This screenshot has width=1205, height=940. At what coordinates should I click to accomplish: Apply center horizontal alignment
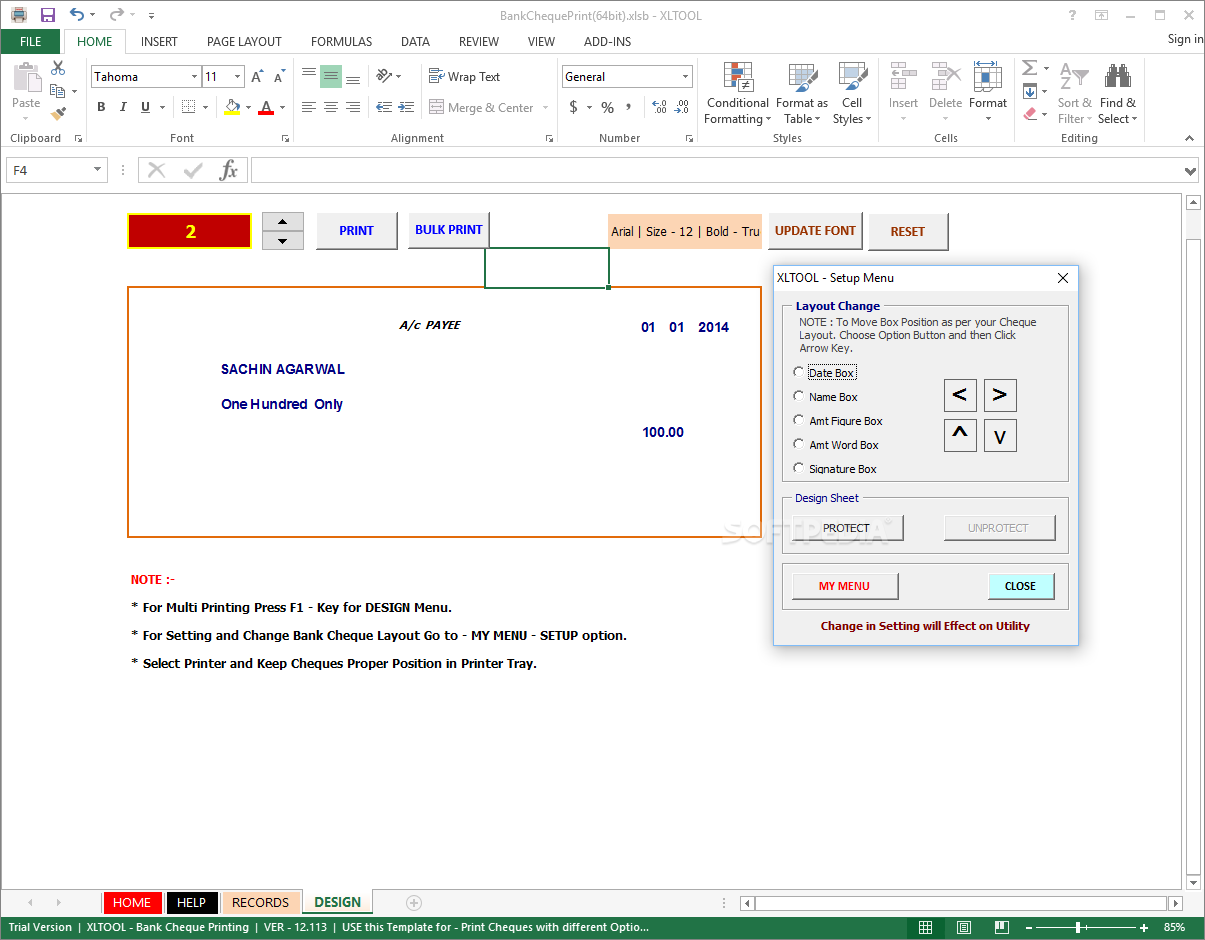point(330,107)
